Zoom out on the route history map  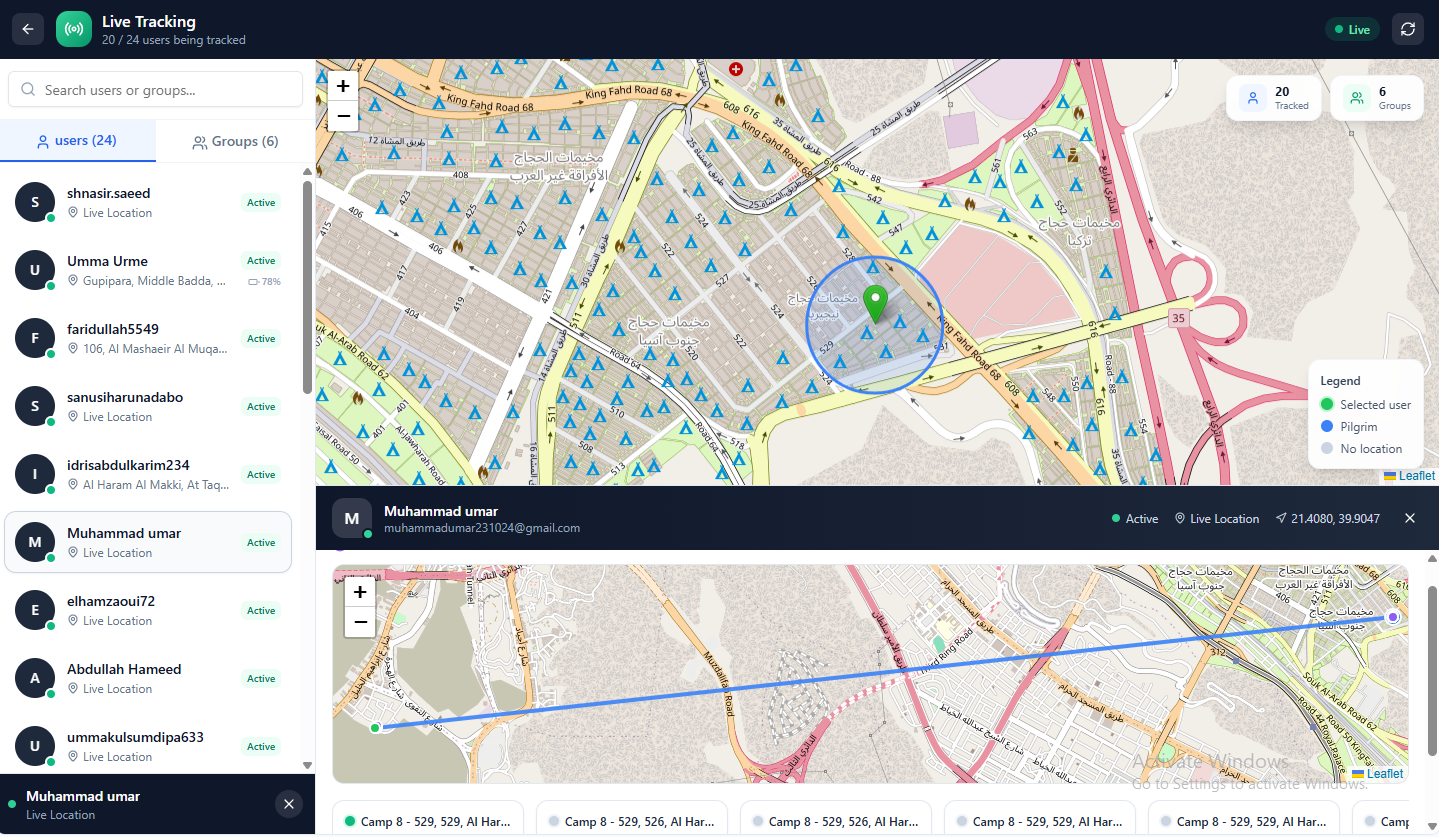point(360,622)
